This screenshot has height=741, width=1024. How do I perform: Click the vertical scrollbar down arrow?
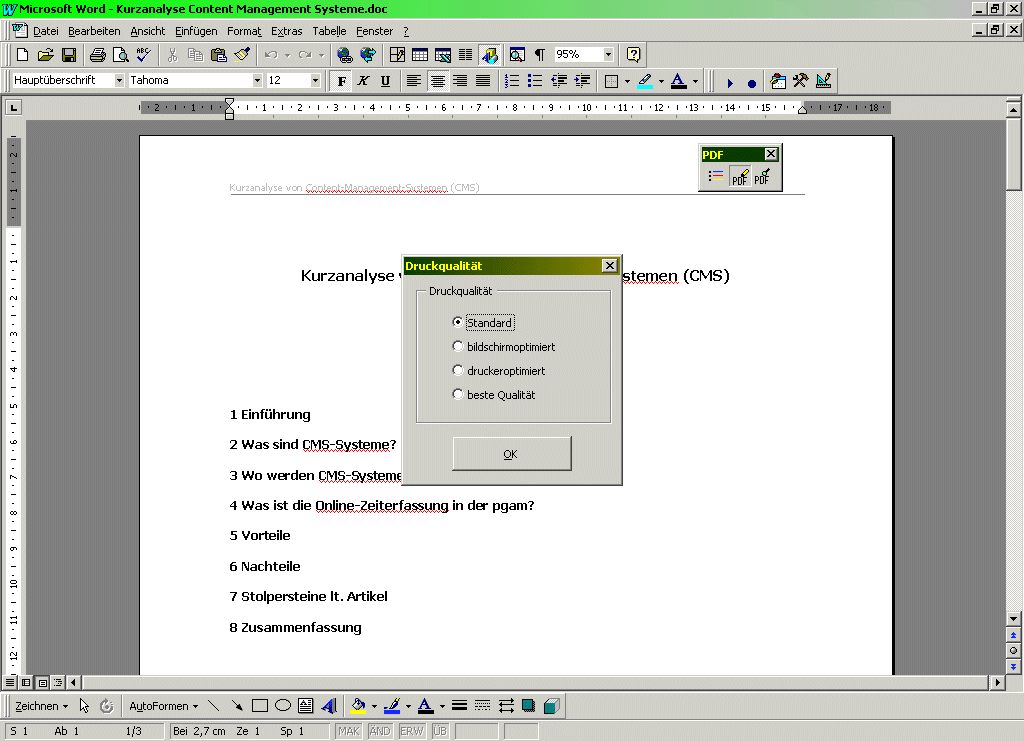[x=1013, y=618]
